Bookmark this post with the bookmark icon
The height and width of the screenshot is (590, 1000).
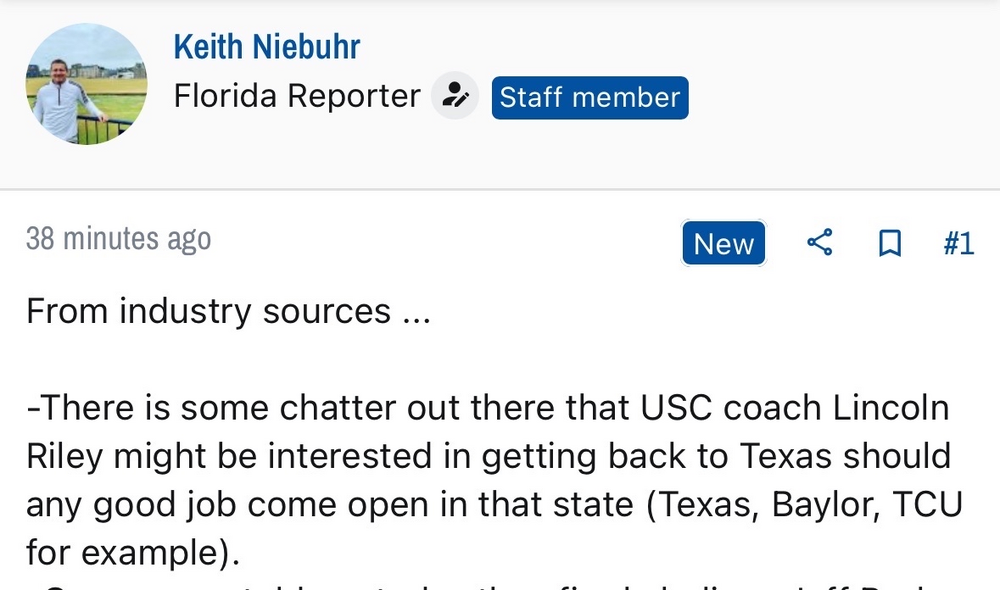coord(889,243)
